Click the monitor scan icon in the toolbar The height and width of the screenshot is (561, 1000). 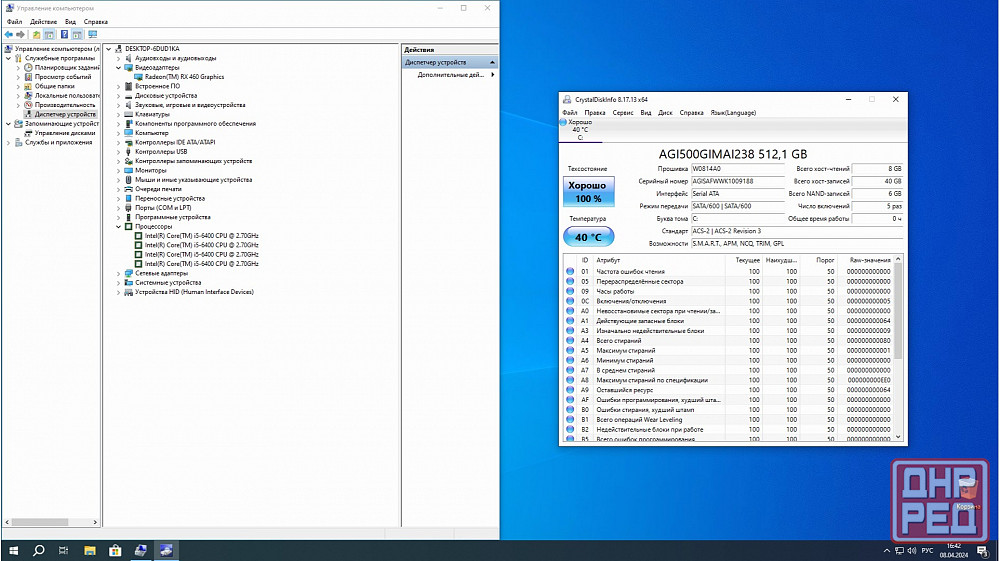[x=92, y=34]
